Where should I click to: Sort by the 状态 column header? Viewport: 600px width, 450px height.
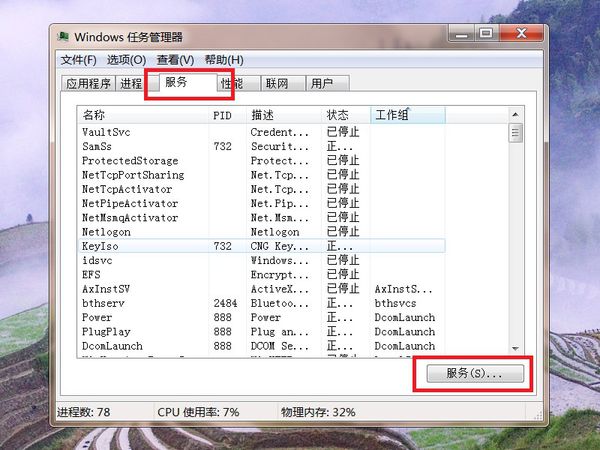pos(346,115)
